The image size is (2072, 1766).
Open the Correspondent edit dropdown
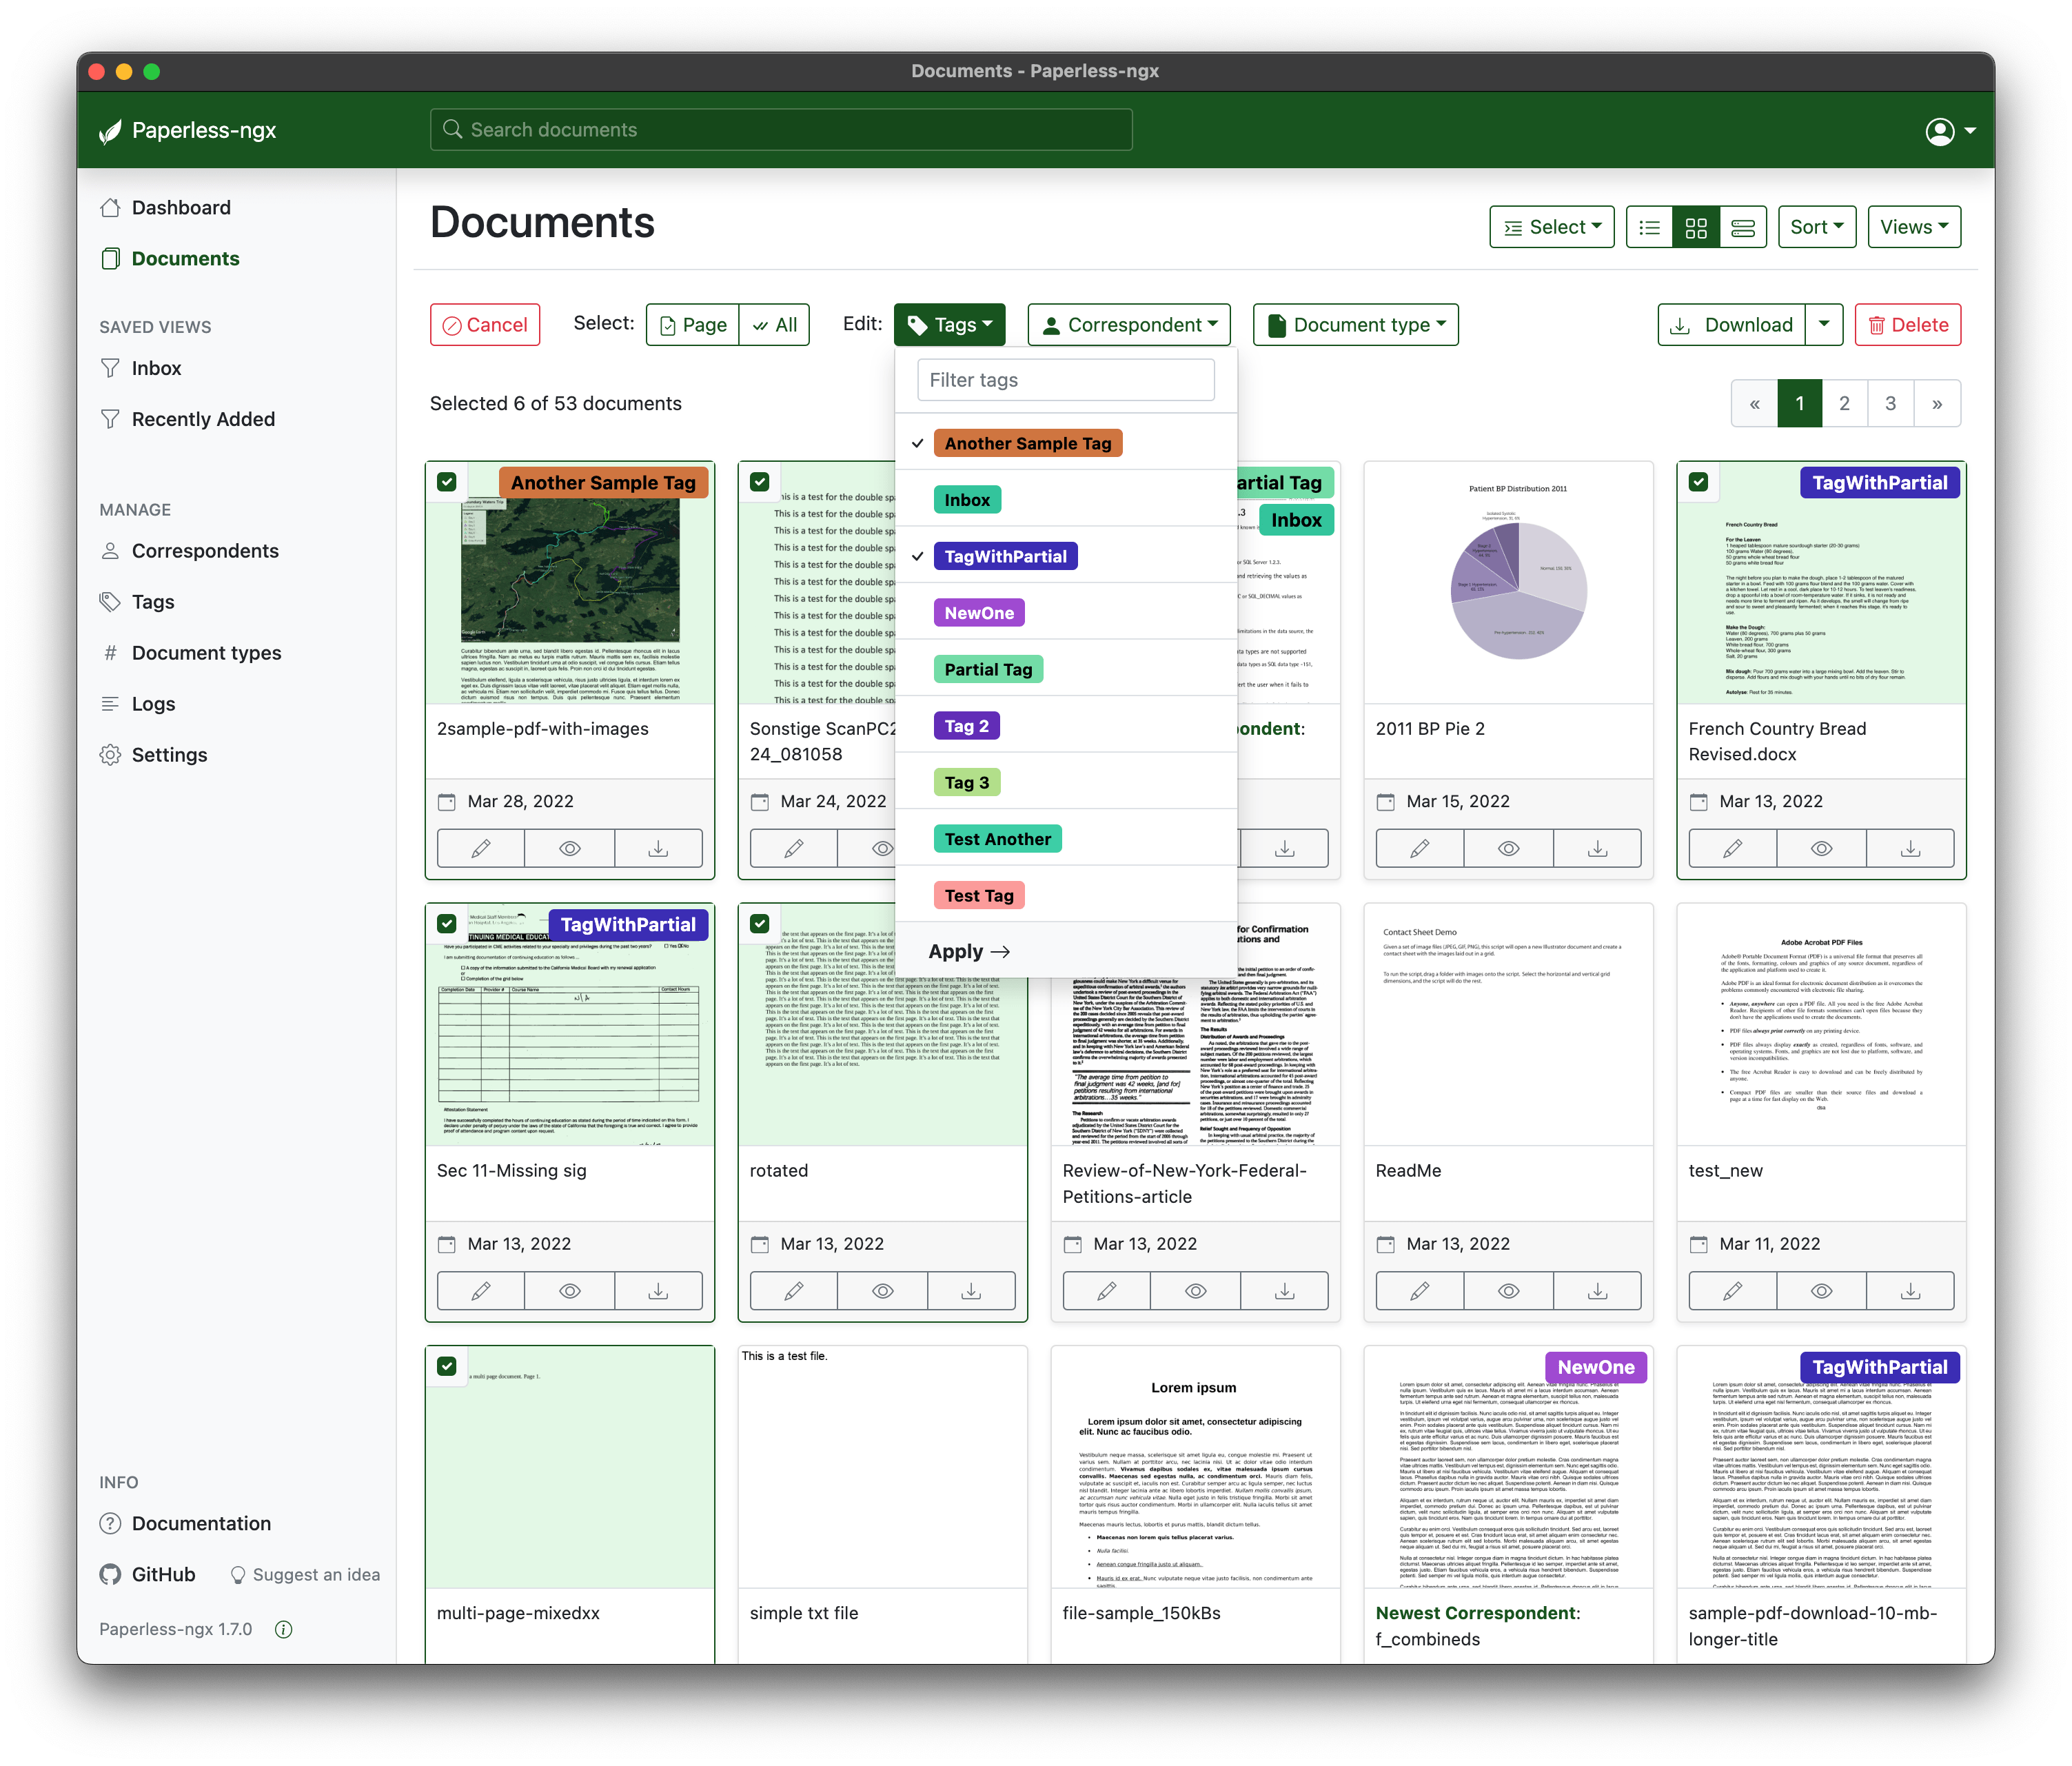tap(1129, 325)
